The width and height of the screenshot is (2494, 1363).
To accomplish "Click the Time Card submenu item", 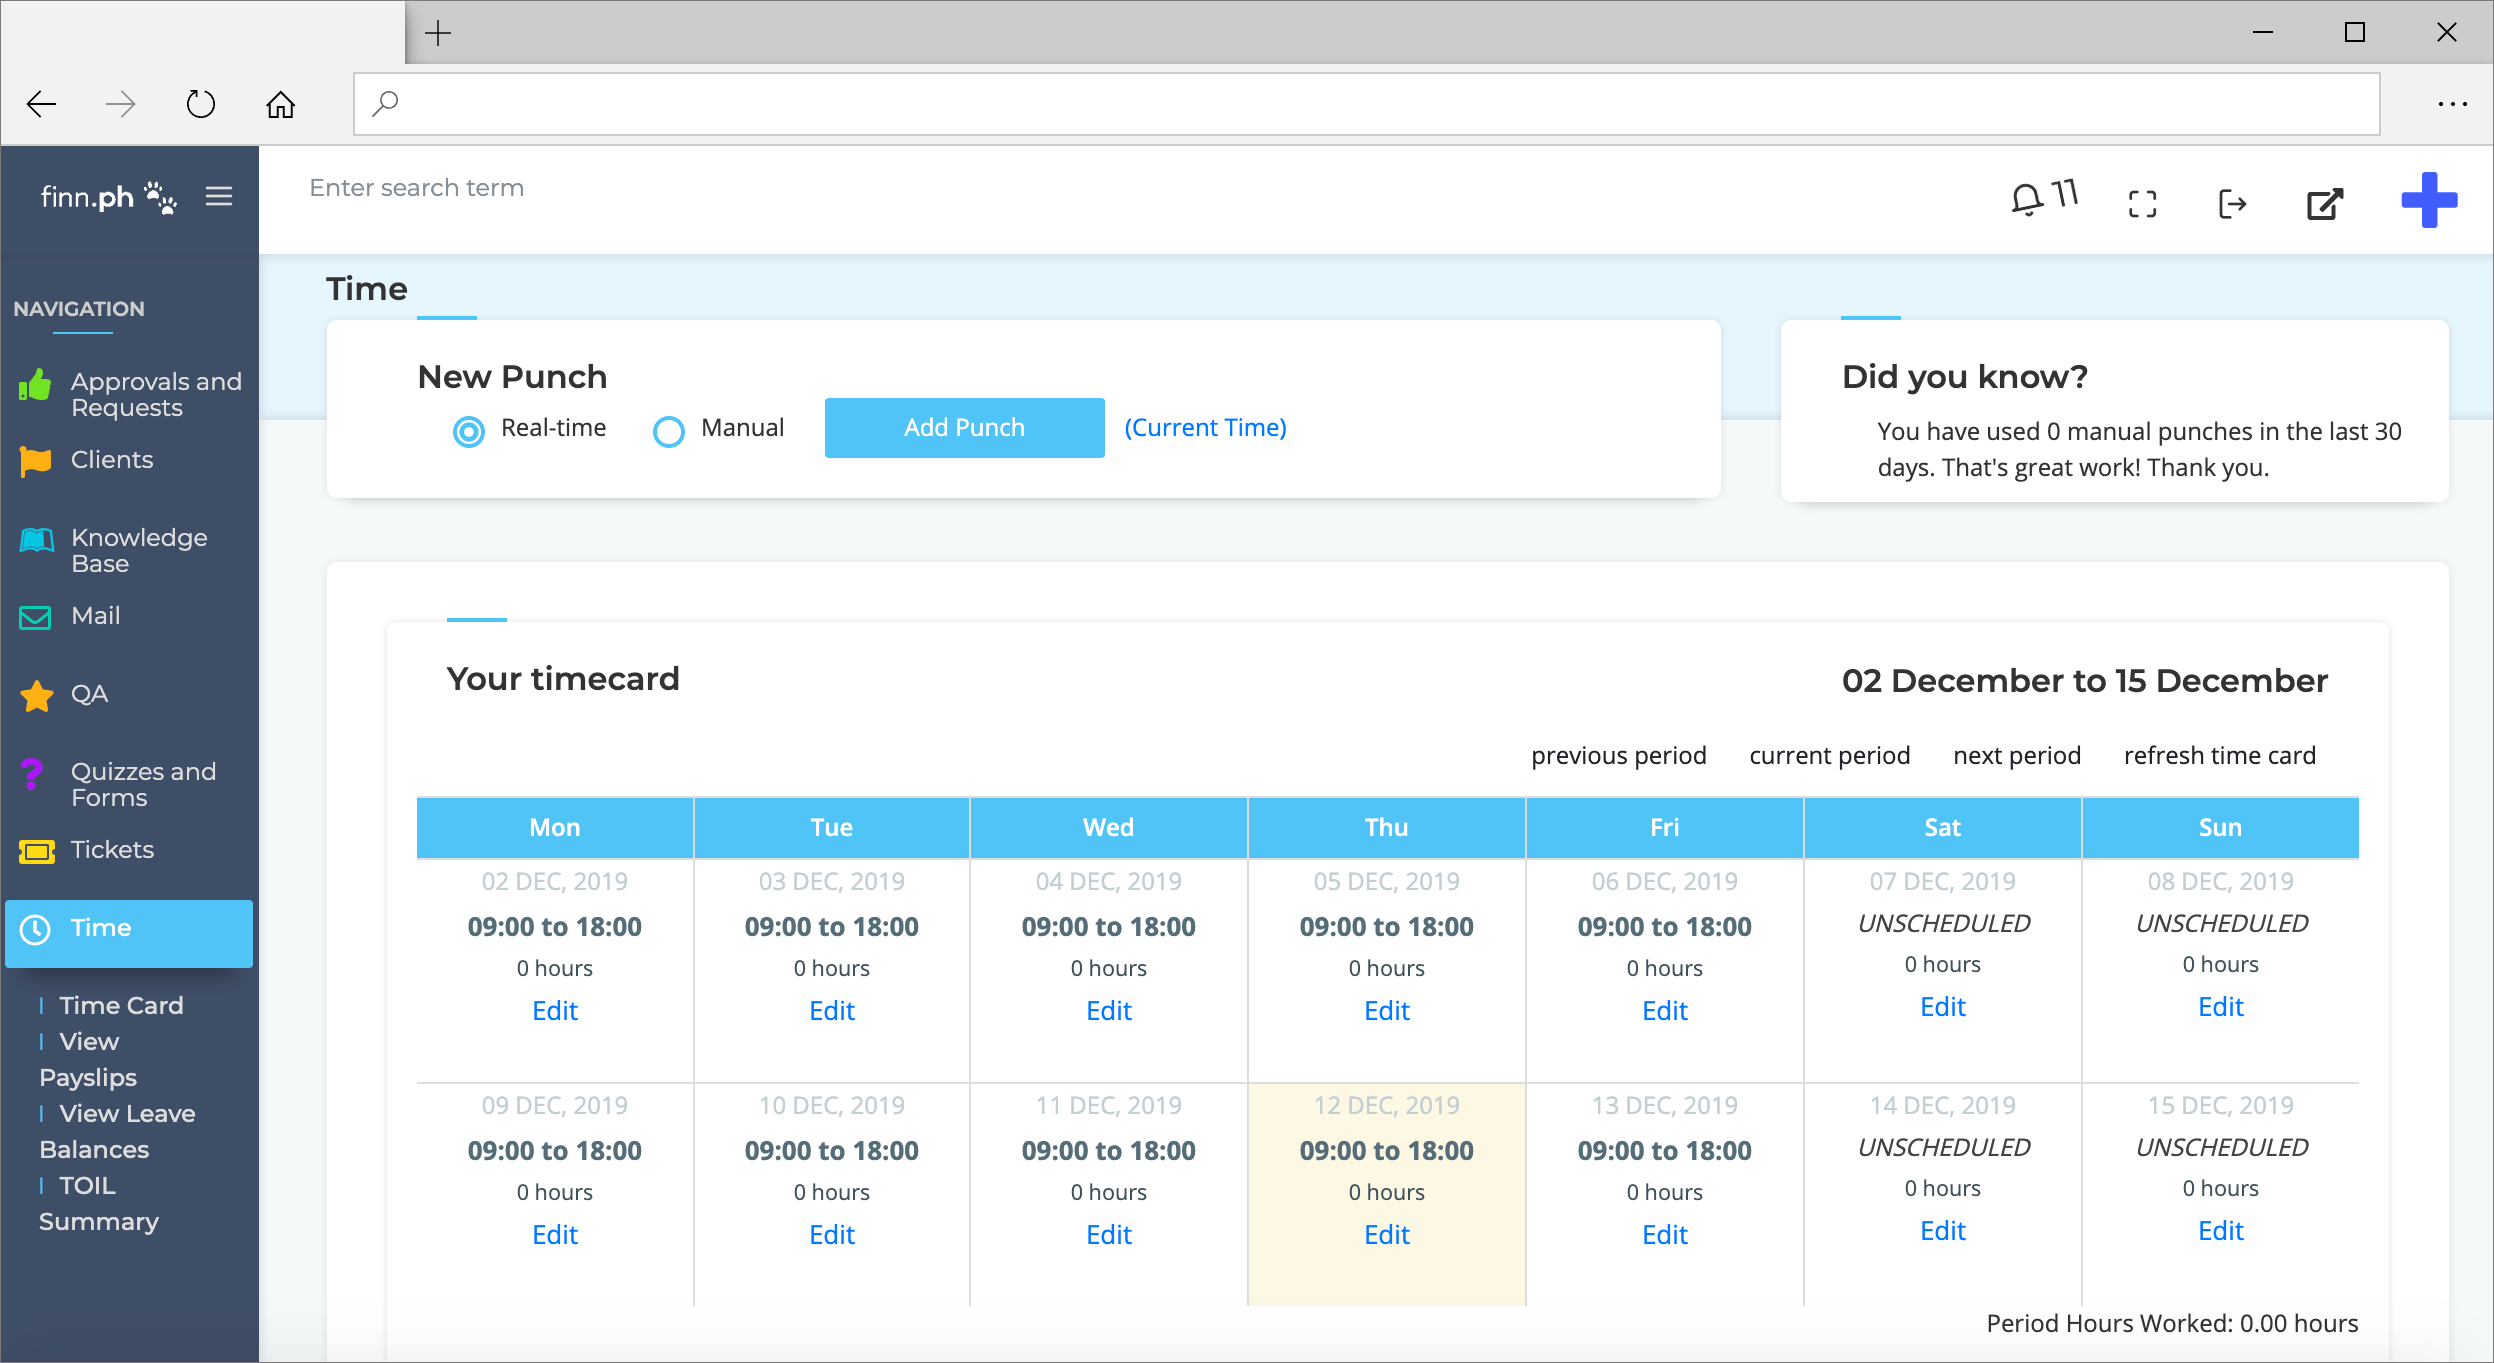I will tap(121, 1005).
